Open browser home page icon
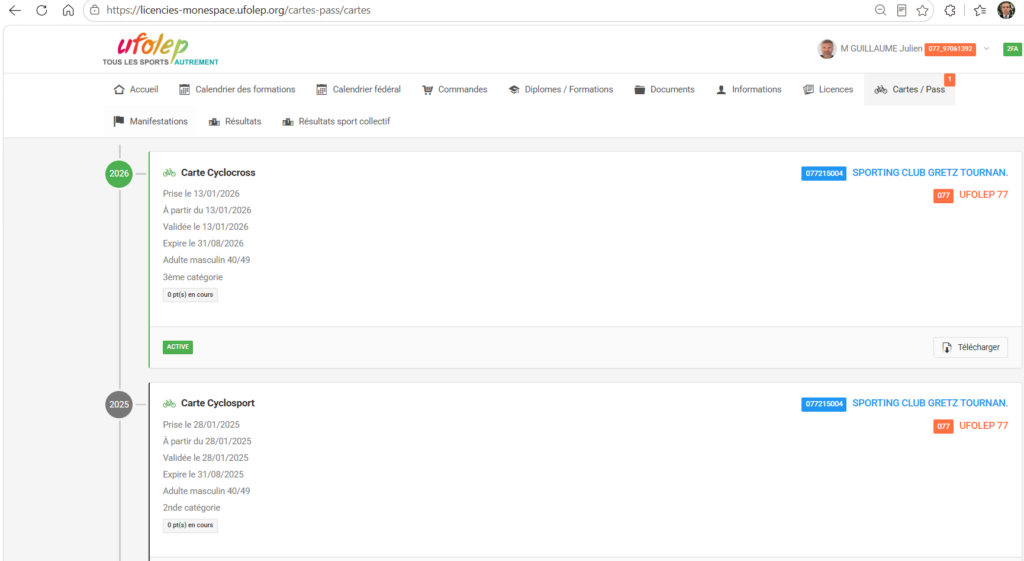The image size is (1024, 561). pos(68,10)
